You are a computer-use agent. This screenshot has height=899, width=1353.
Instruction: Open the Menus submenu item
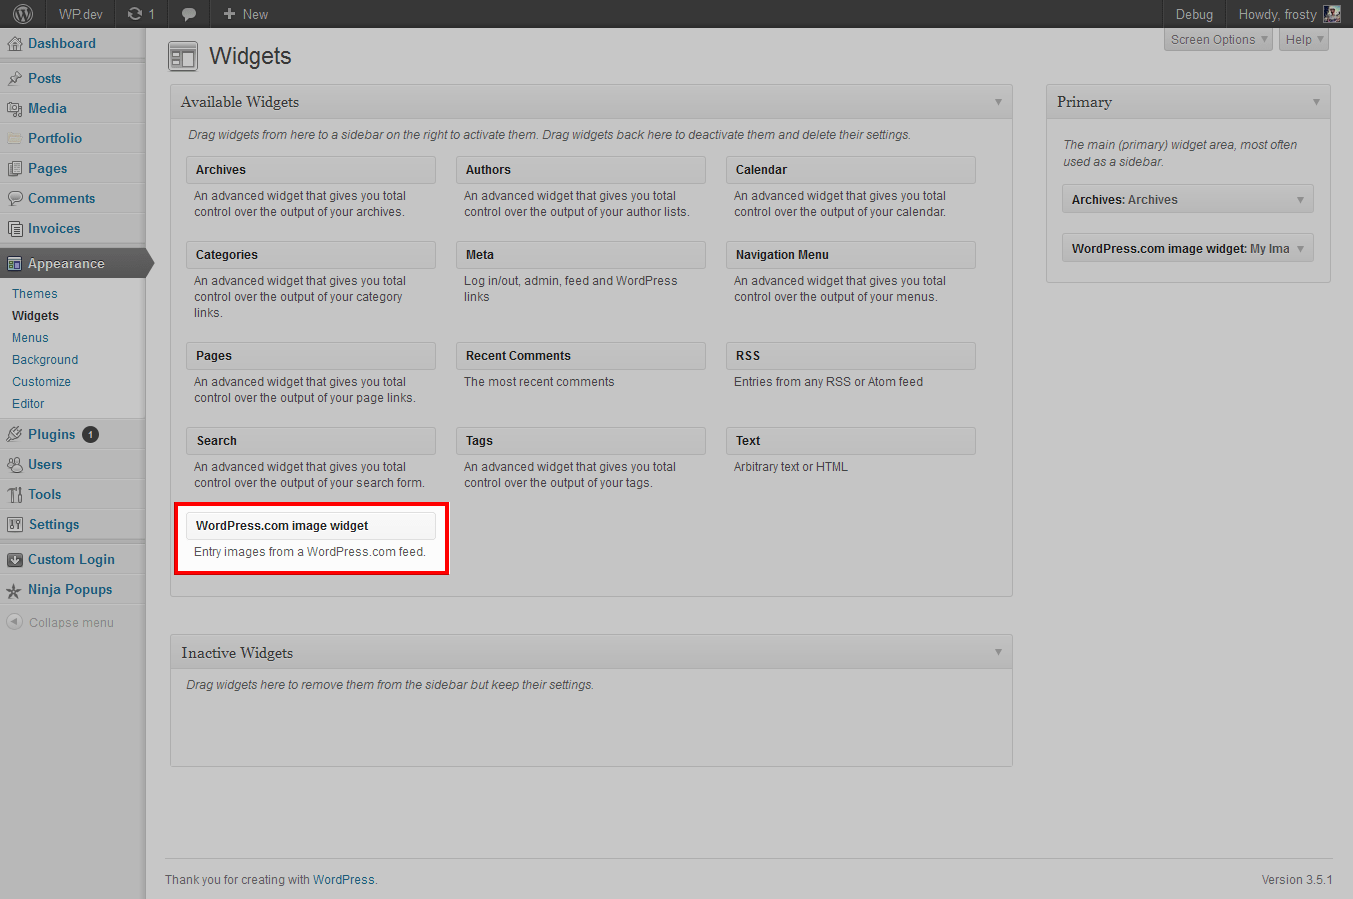coord(30,338)
